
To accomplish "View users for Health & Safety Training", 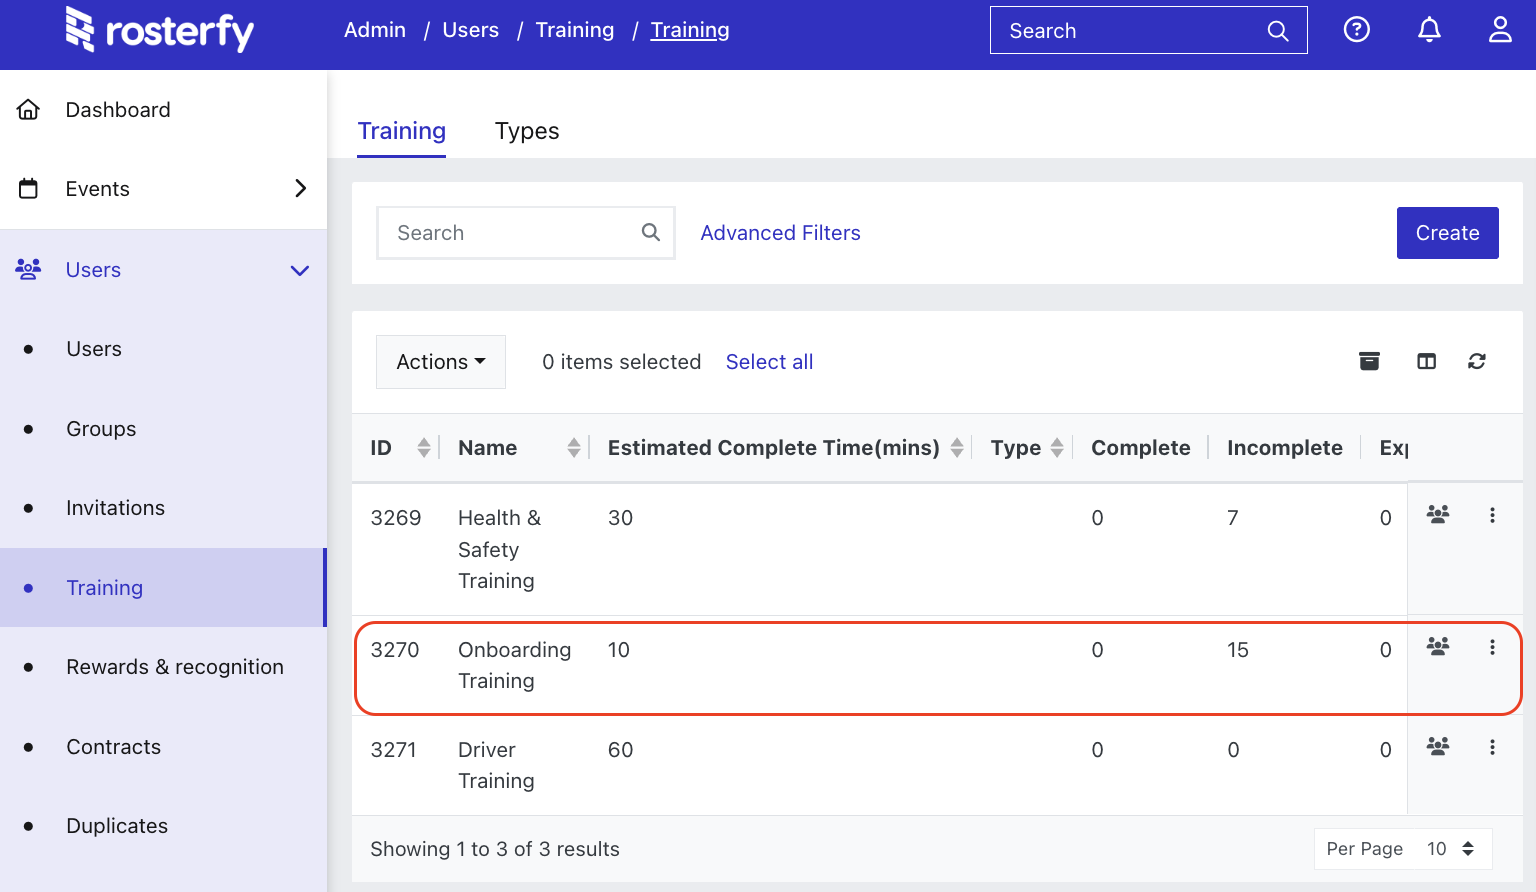I will [x=1438, y=515].
